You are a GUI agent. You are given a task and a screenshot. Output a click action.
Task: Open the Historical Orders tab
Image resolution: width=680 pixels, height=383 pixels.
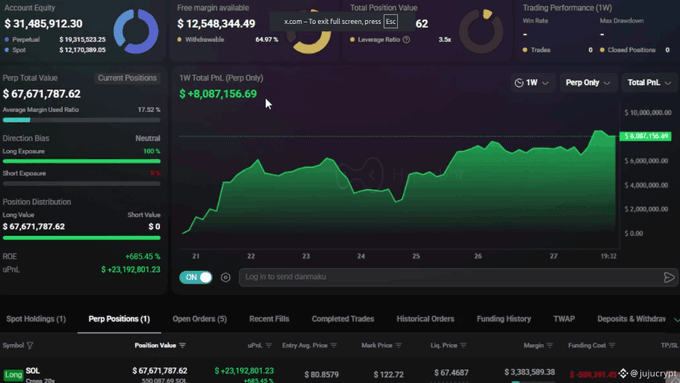click(425, 319)
